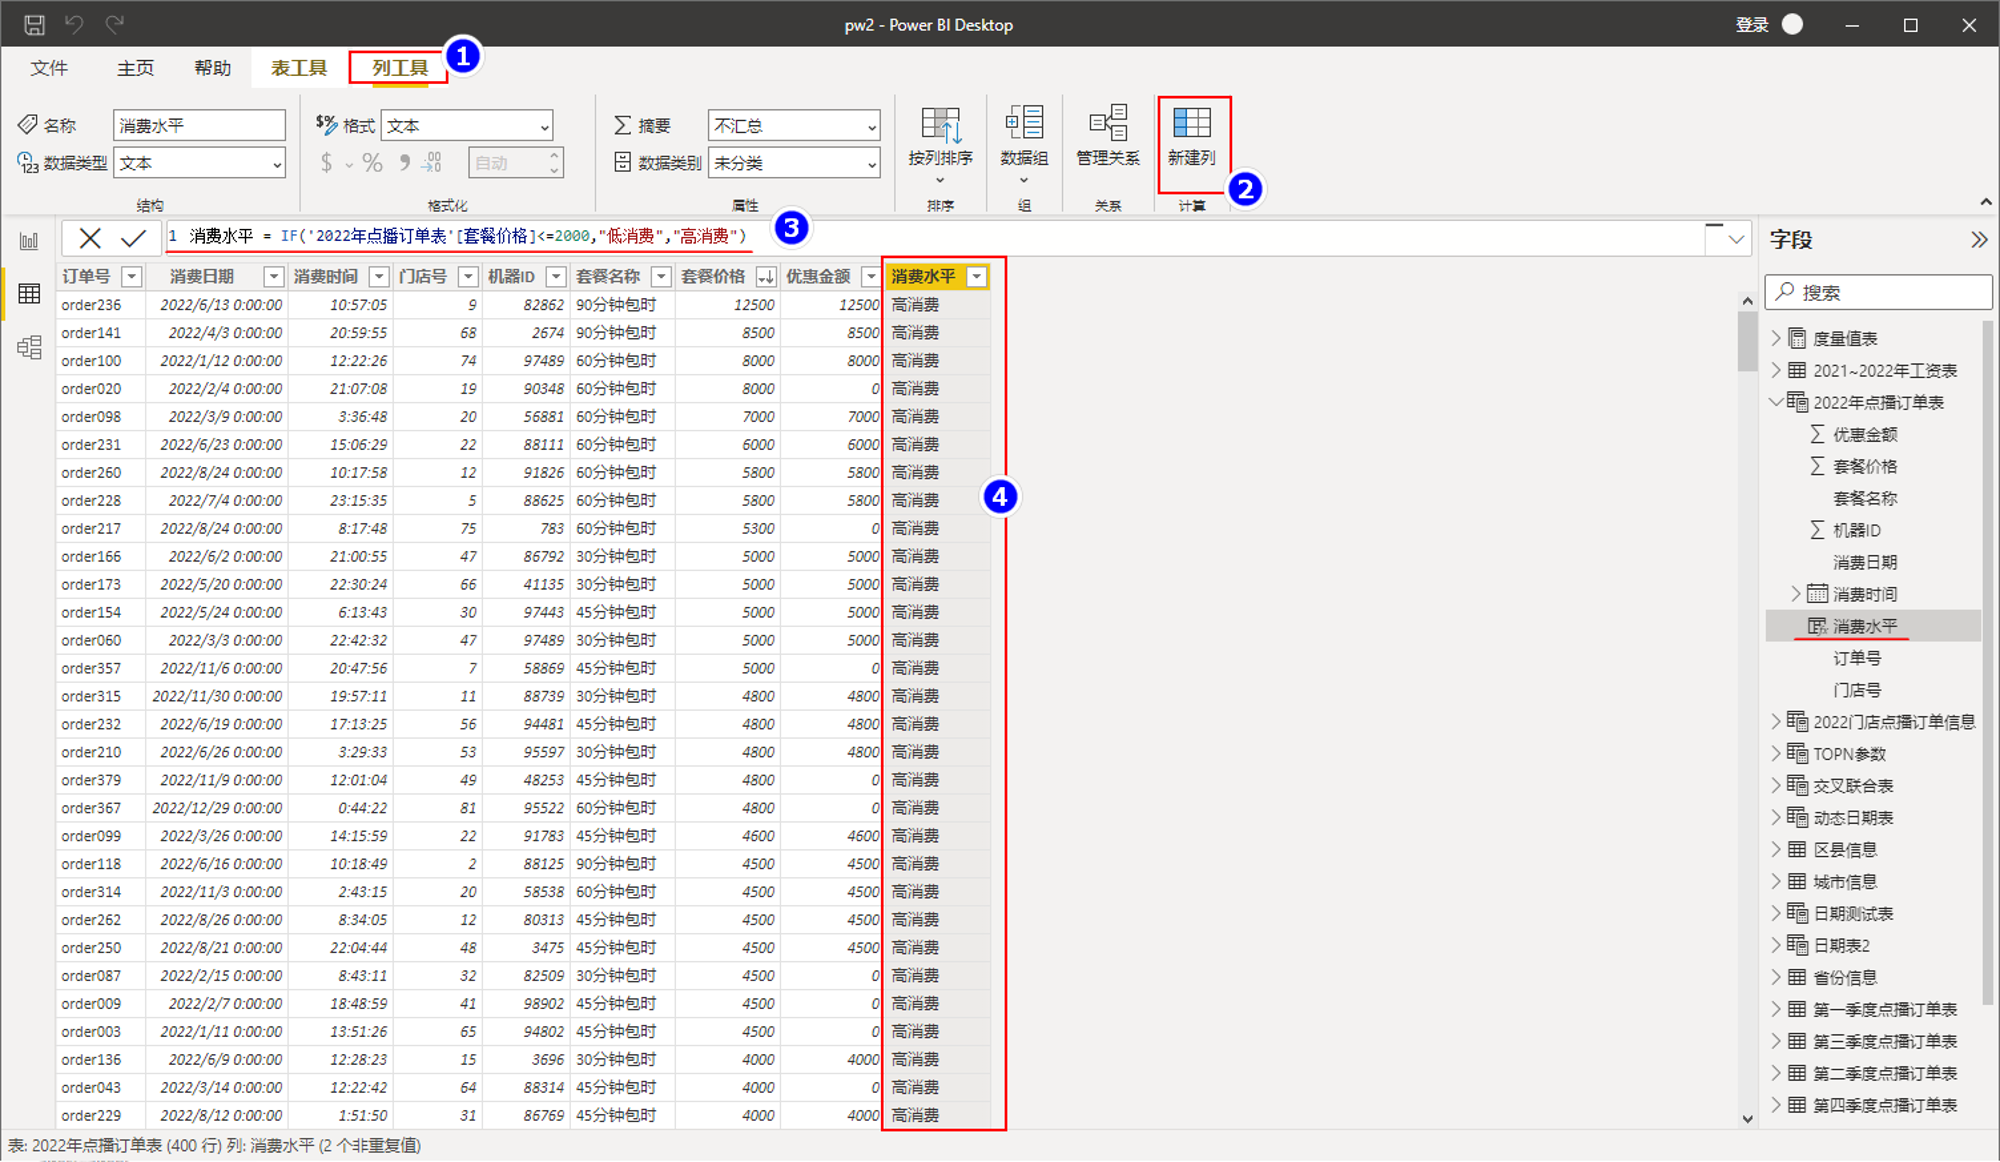Expand 消费时间 hierarchy field

point(1796,594)
